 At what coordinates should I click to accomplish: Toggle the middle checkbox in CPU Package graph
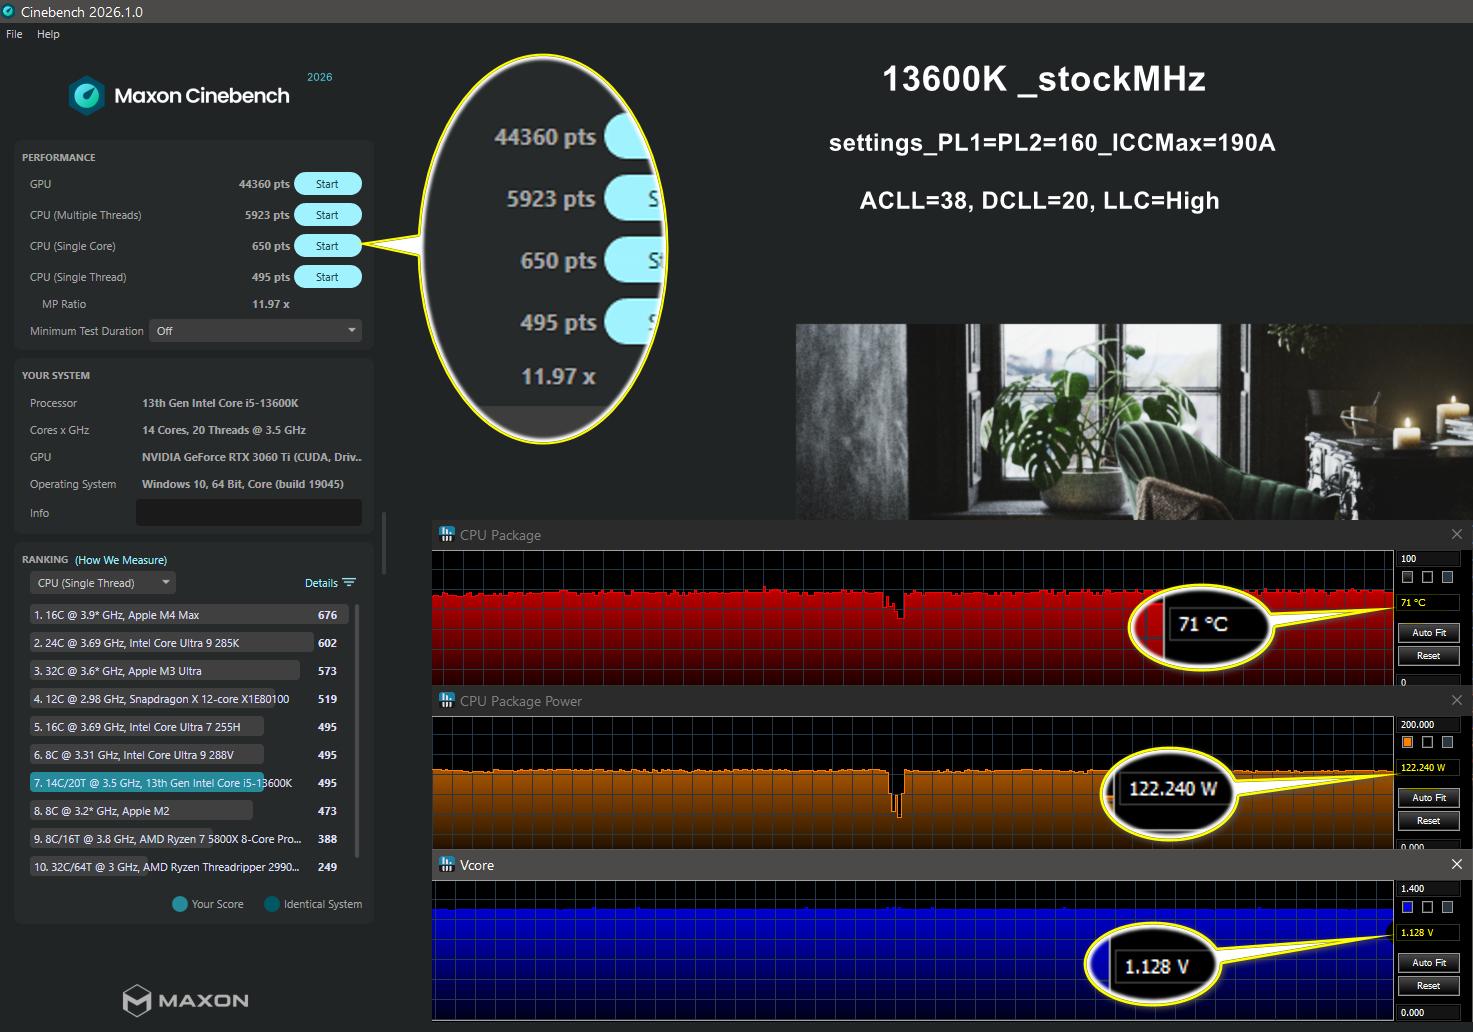(x=1427, y=577)
